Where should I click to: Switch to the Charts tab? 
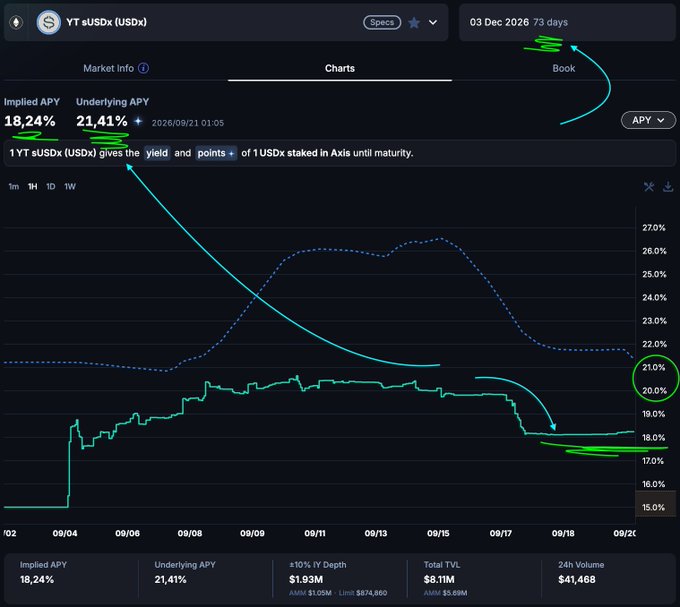click(340, 68)
